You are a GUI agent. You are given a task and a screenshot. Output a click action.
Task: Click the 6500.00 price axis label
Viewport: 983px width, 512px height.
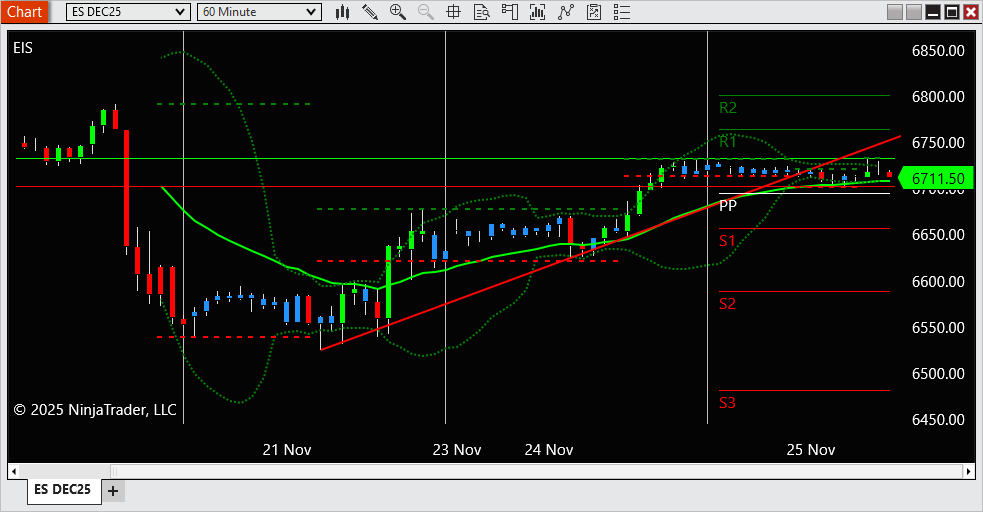tap(938, 374)
